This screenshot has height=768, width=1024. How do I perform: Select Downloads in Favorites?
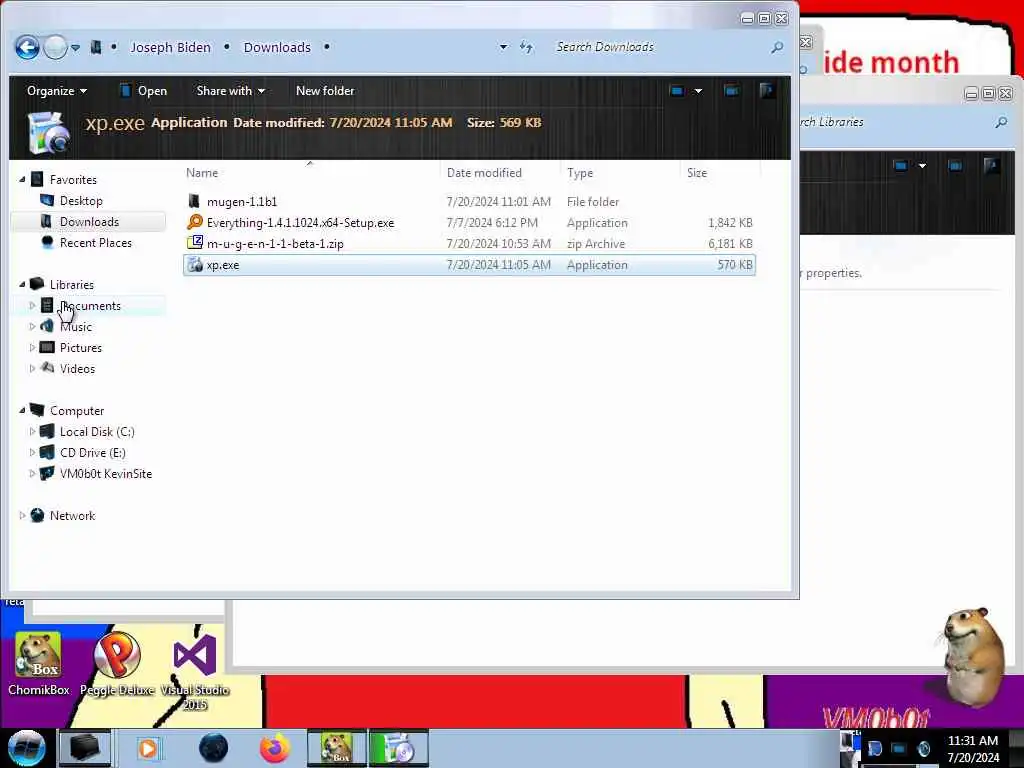[89, 222]
